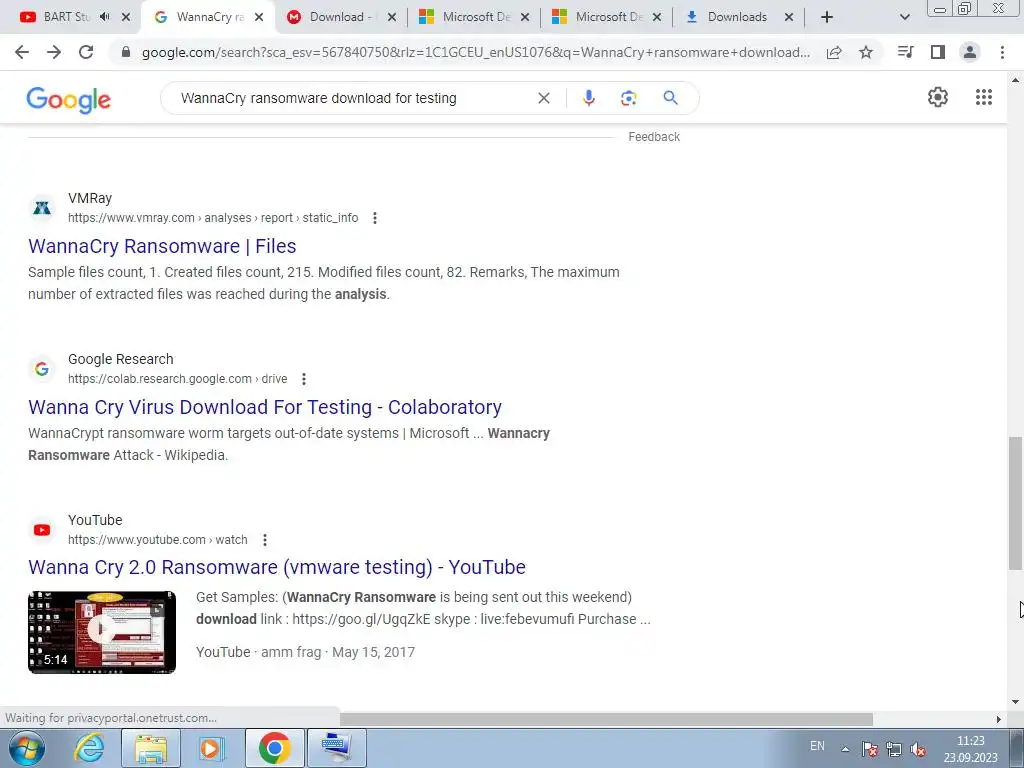The width and height of the screenshot is (1024, 768).
Task: Open Wanna Cry 2.0 Ransomware YouTube link
Action: 276,567
